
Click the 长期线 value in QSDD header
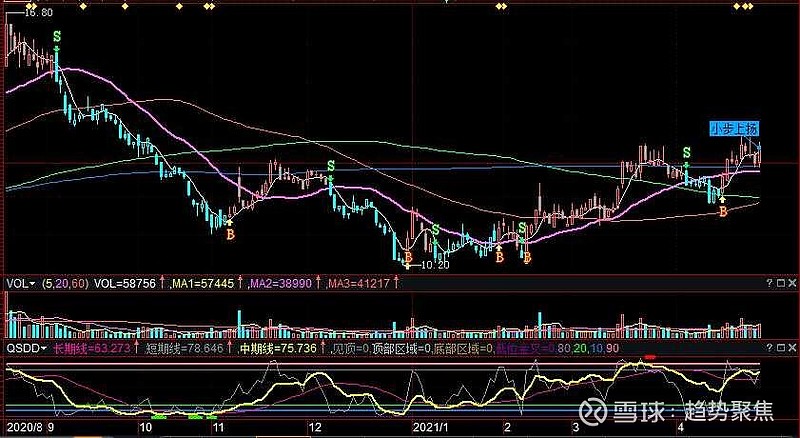(91, 348)
